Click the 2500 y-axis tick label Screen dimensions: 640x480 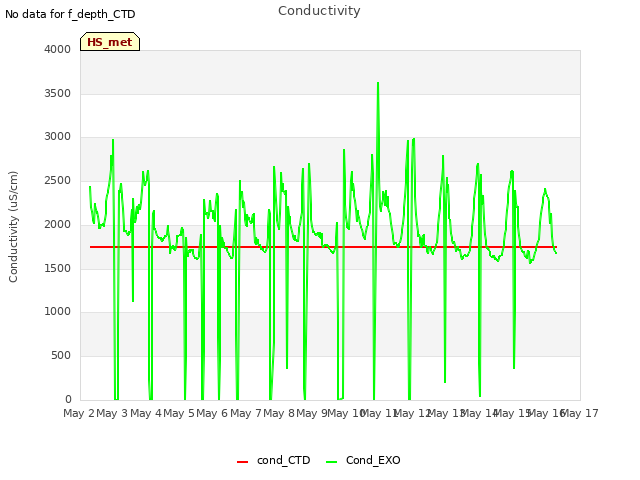[x=58, y=181]
